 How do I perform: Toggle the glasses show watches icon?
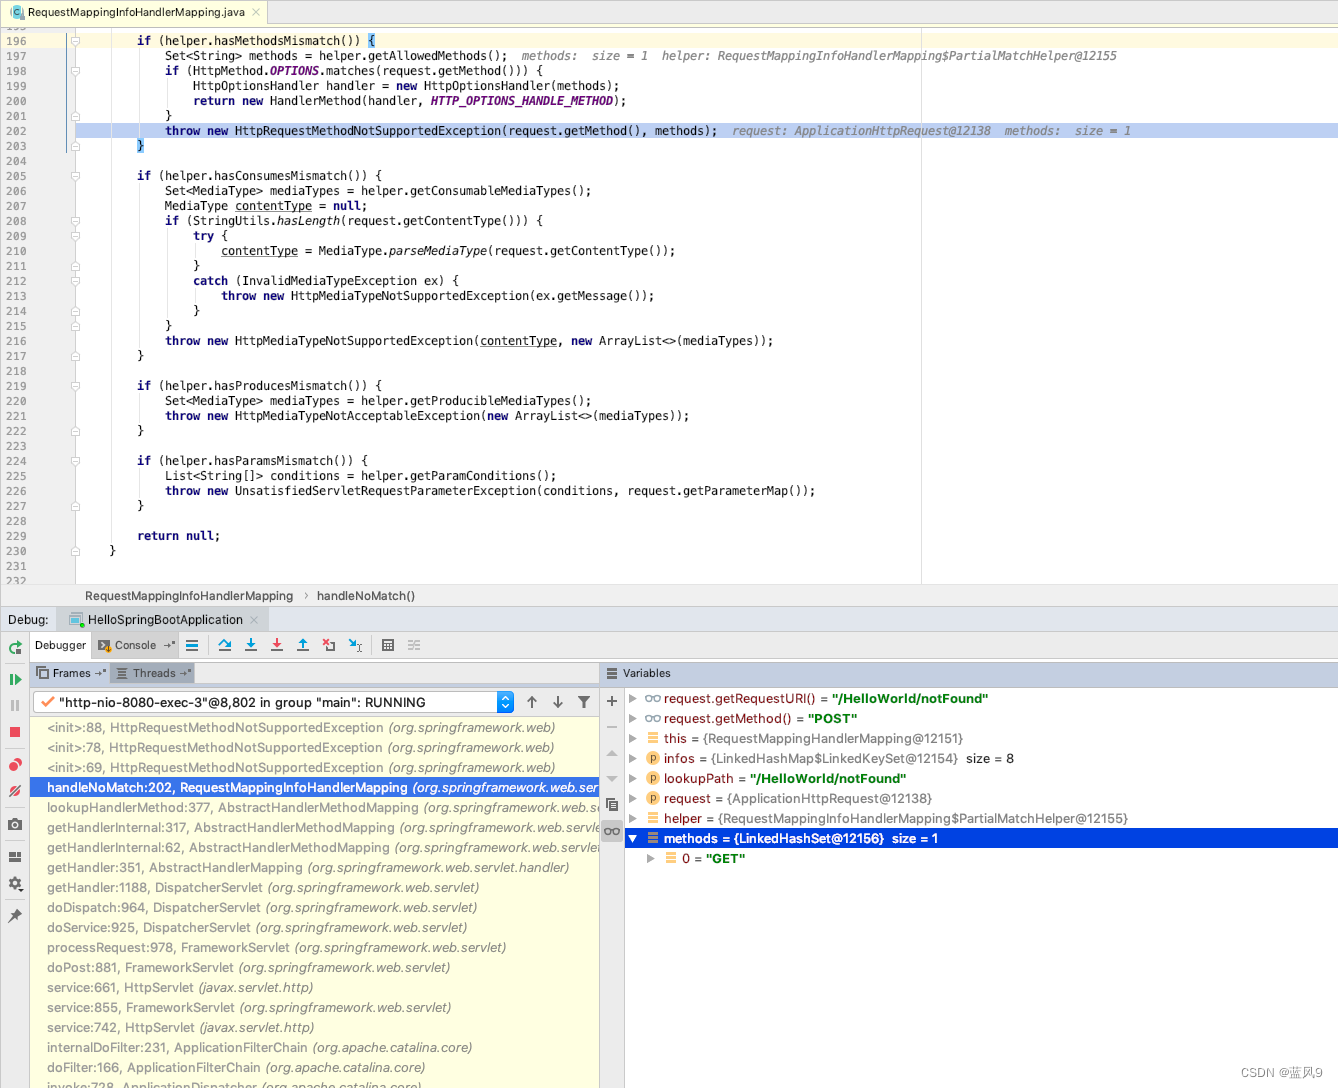pos(612,831)
